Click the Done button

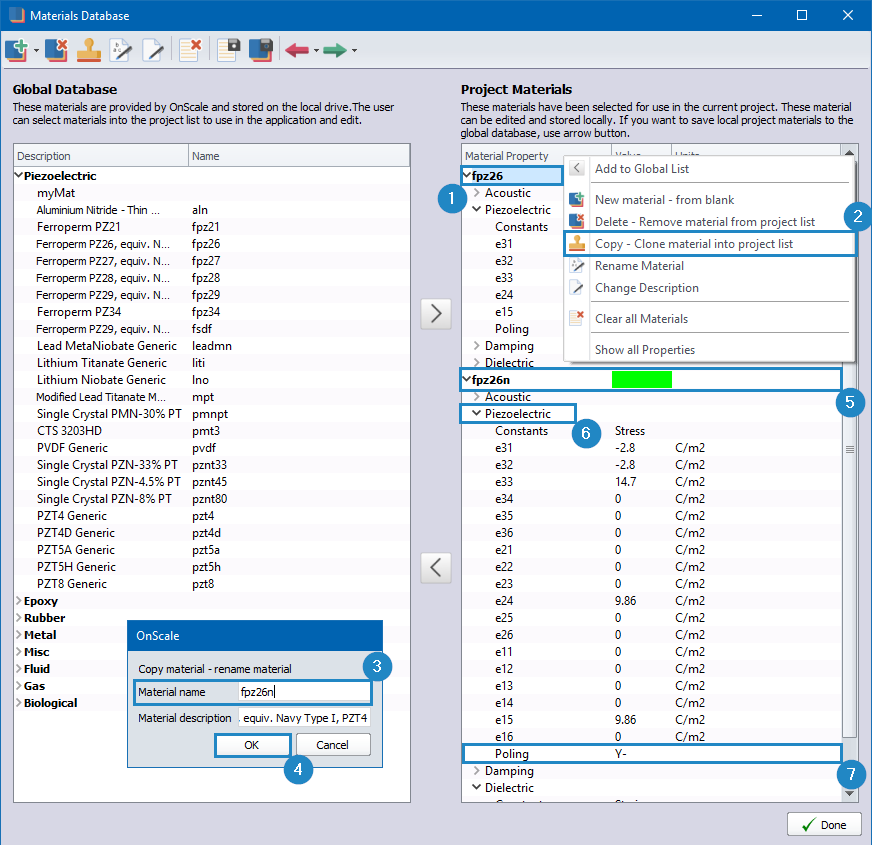coord(824,824)
